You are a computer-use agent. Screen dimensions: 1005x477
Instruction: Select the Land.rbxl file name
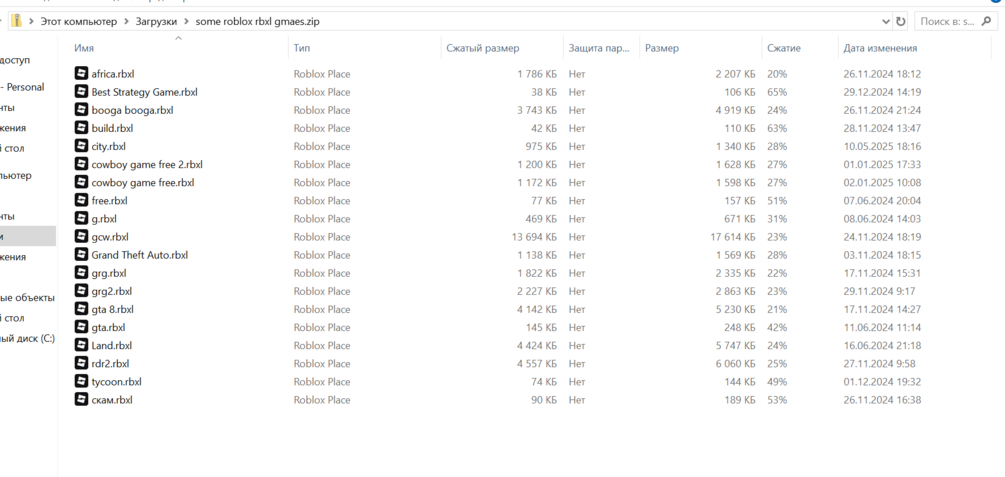pyautogui.click(x=112, y=346)
